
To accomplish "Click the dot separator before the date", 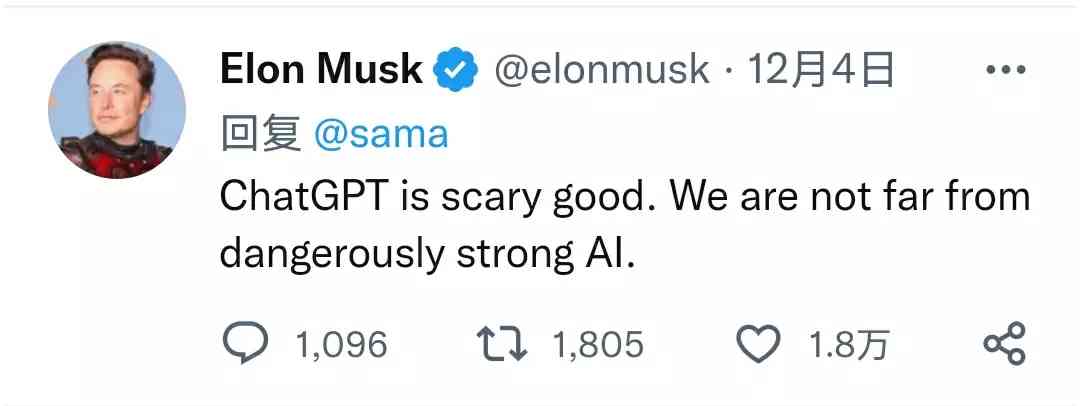I will click(727, 71).
